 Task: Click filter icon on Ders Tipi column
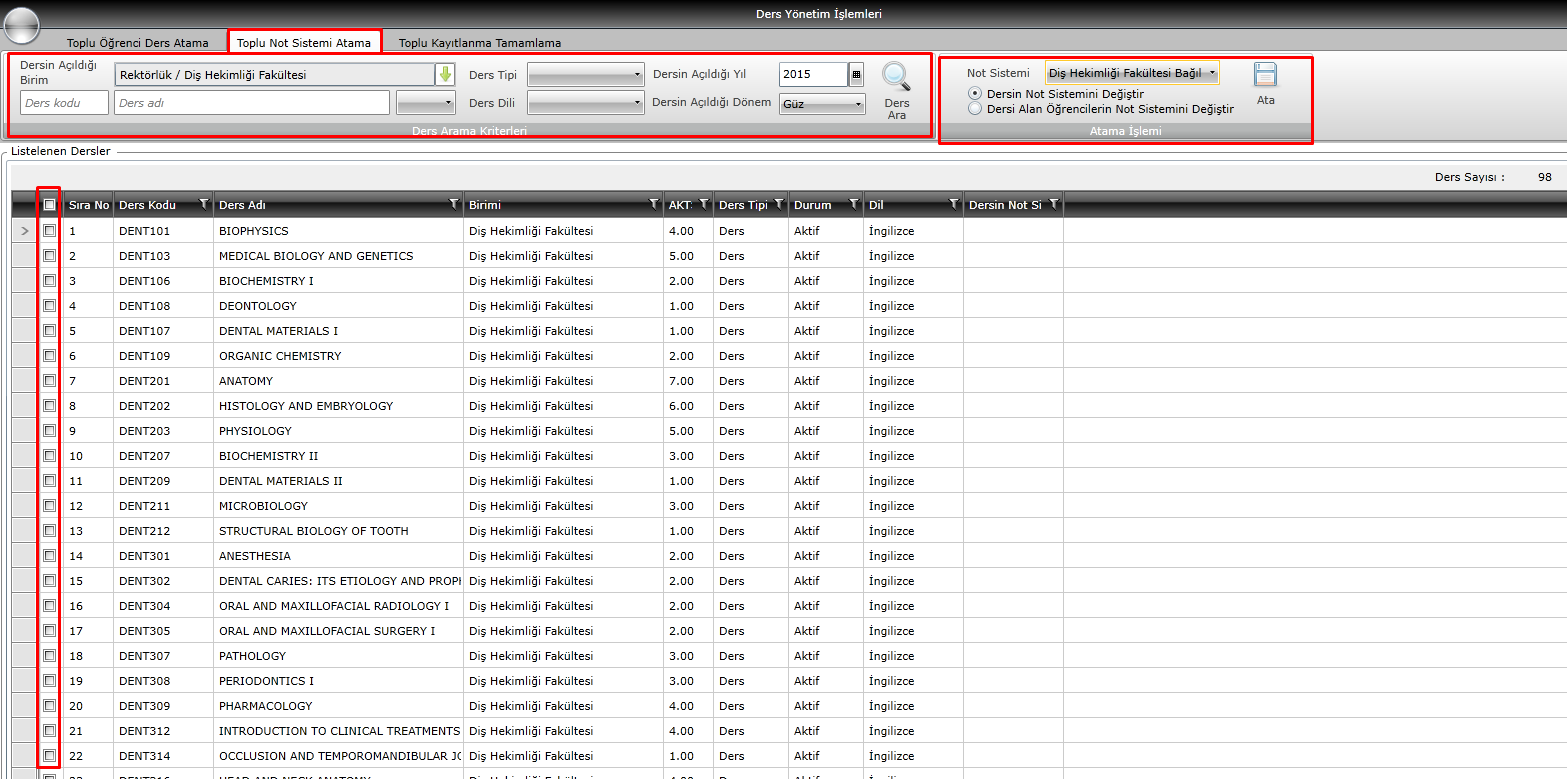[779, 204]
